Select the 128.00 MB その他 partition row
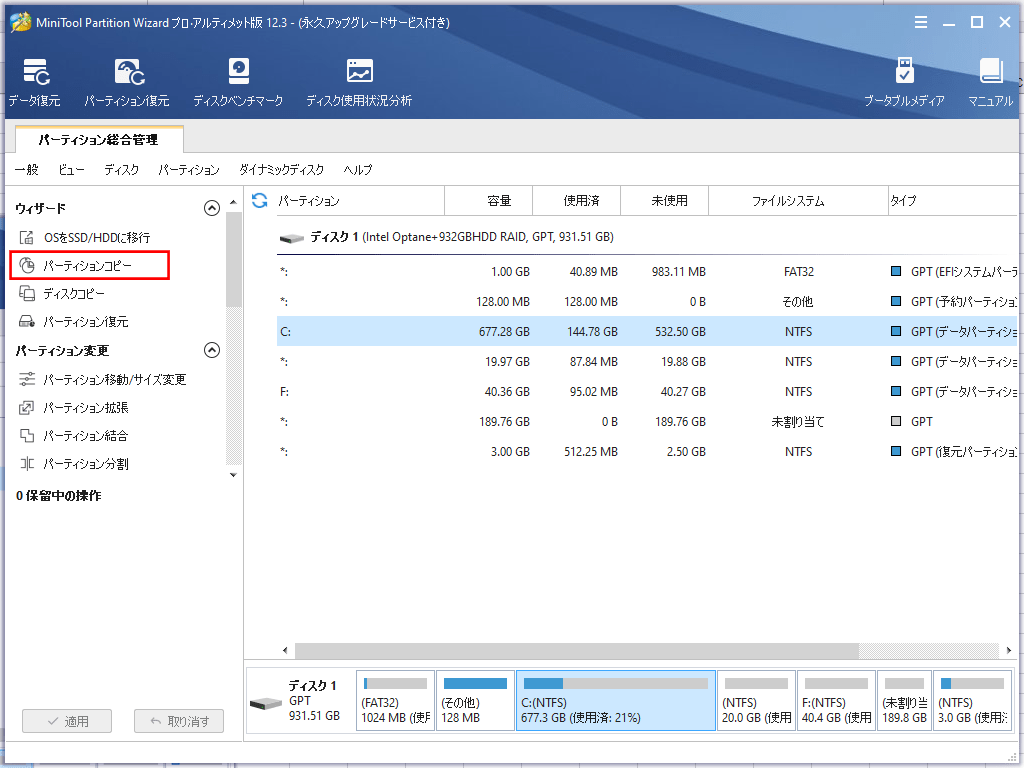Screen dimensions: 1024x768 click(x=647, y=301)
